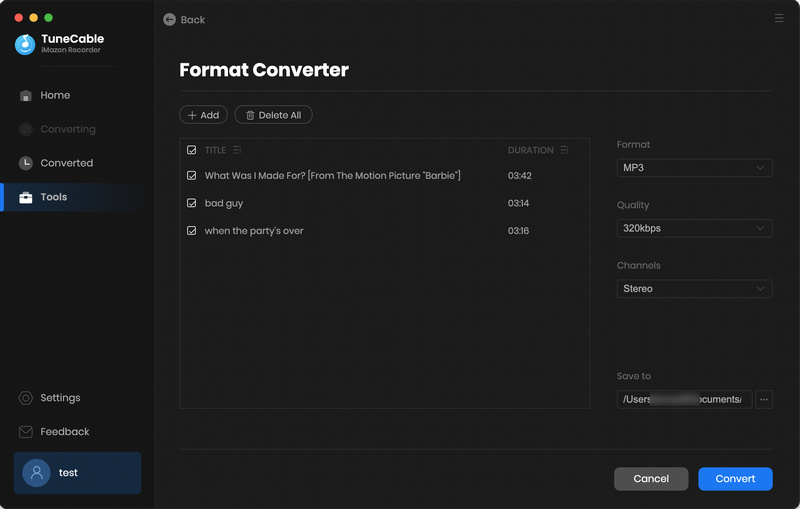This screenshot has width=800, height=509.
Task: Click the blue Convert button
Action: (x=735, y=479)
